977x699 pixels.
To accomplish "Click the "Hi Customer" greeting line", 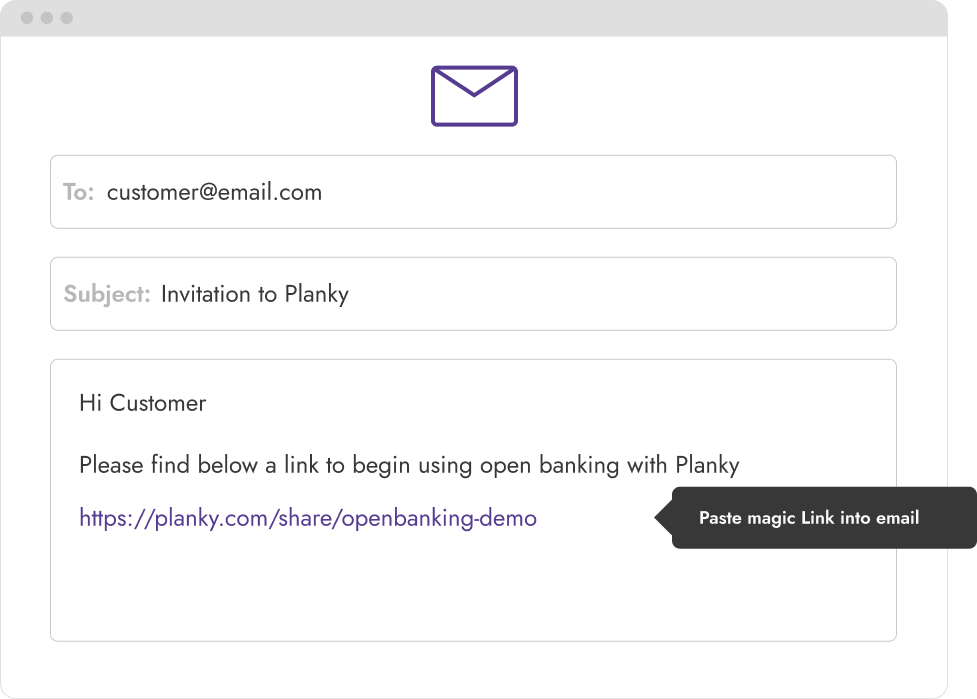I will coord(143,403).
